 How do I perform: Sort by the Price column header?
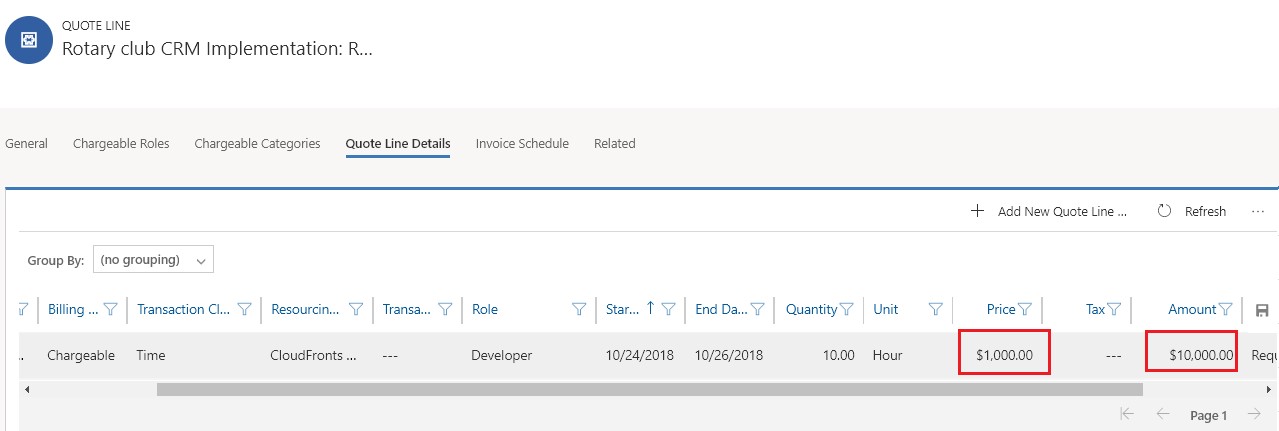click(1001, 310)
